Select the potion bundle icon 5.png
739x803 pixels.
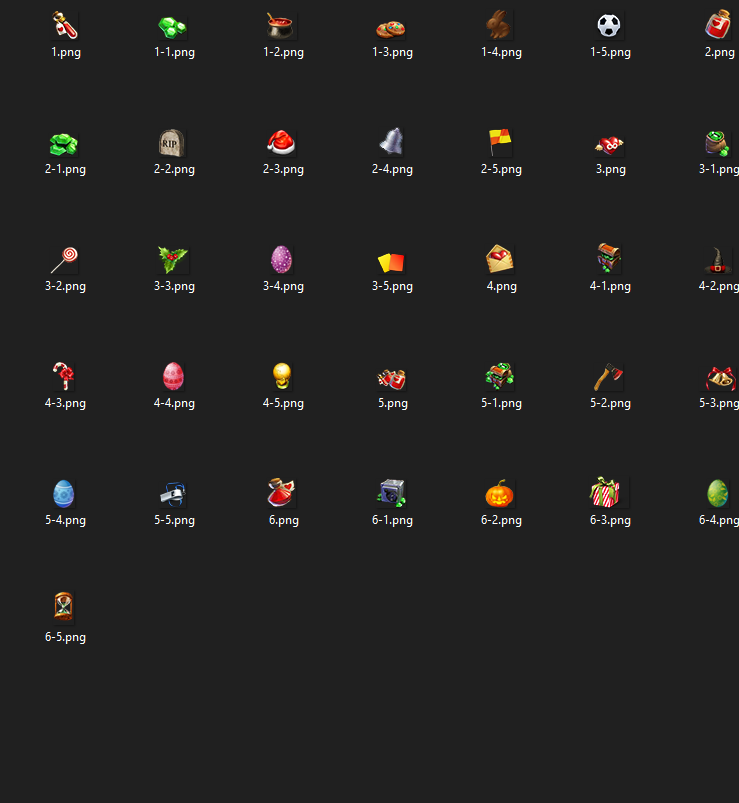click(x=392, y=379)
